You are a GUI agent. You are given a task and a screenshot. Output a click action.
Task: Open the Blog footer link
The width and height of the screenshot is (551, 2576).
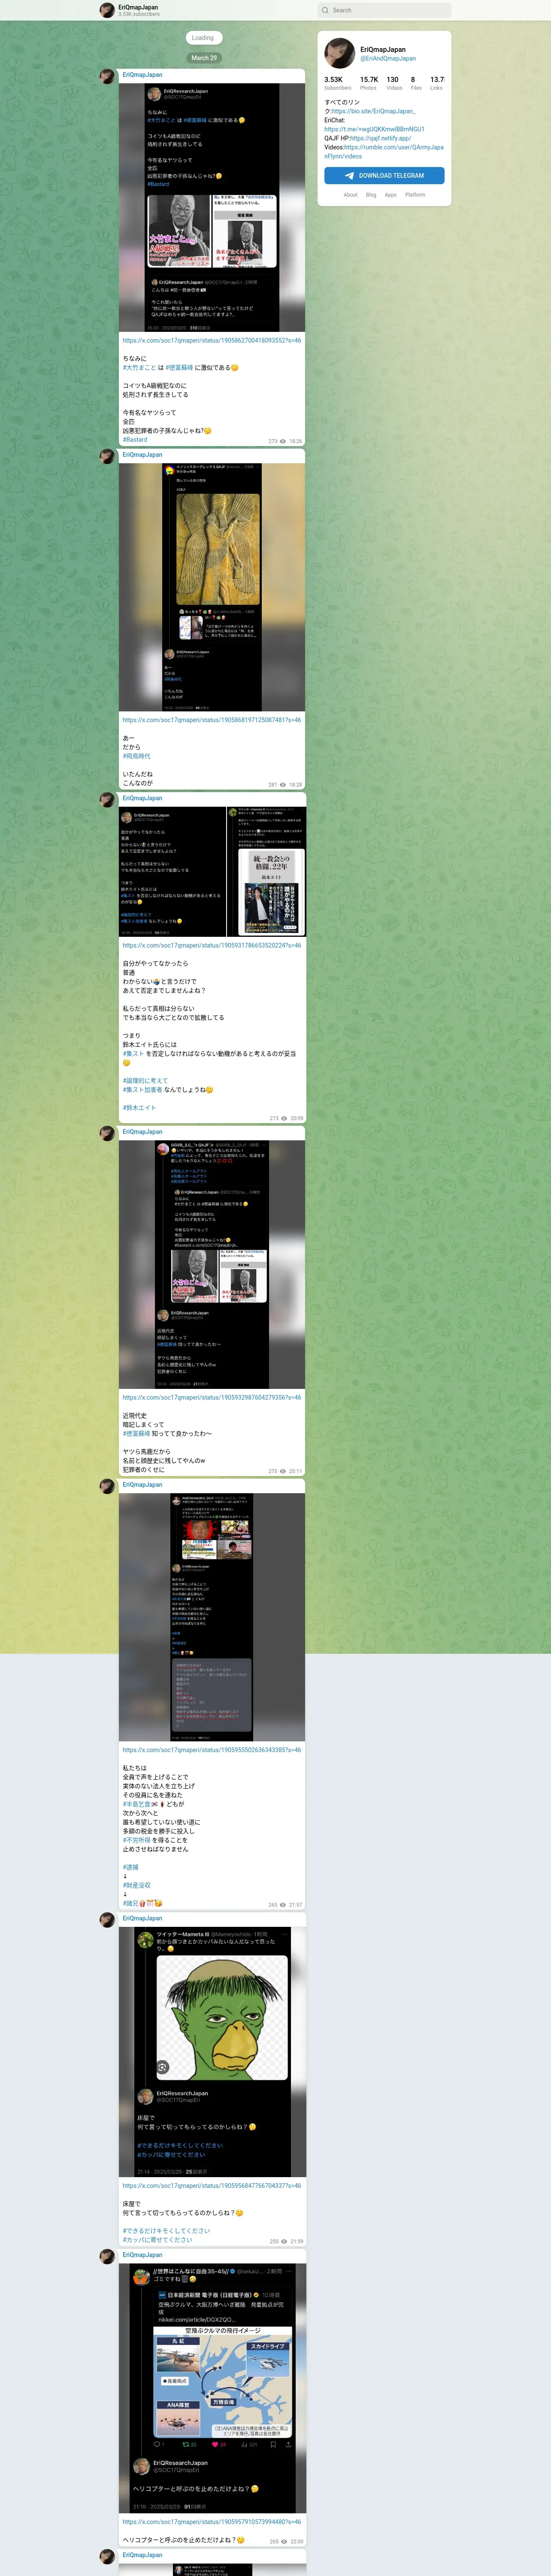(x=371, y=195)
